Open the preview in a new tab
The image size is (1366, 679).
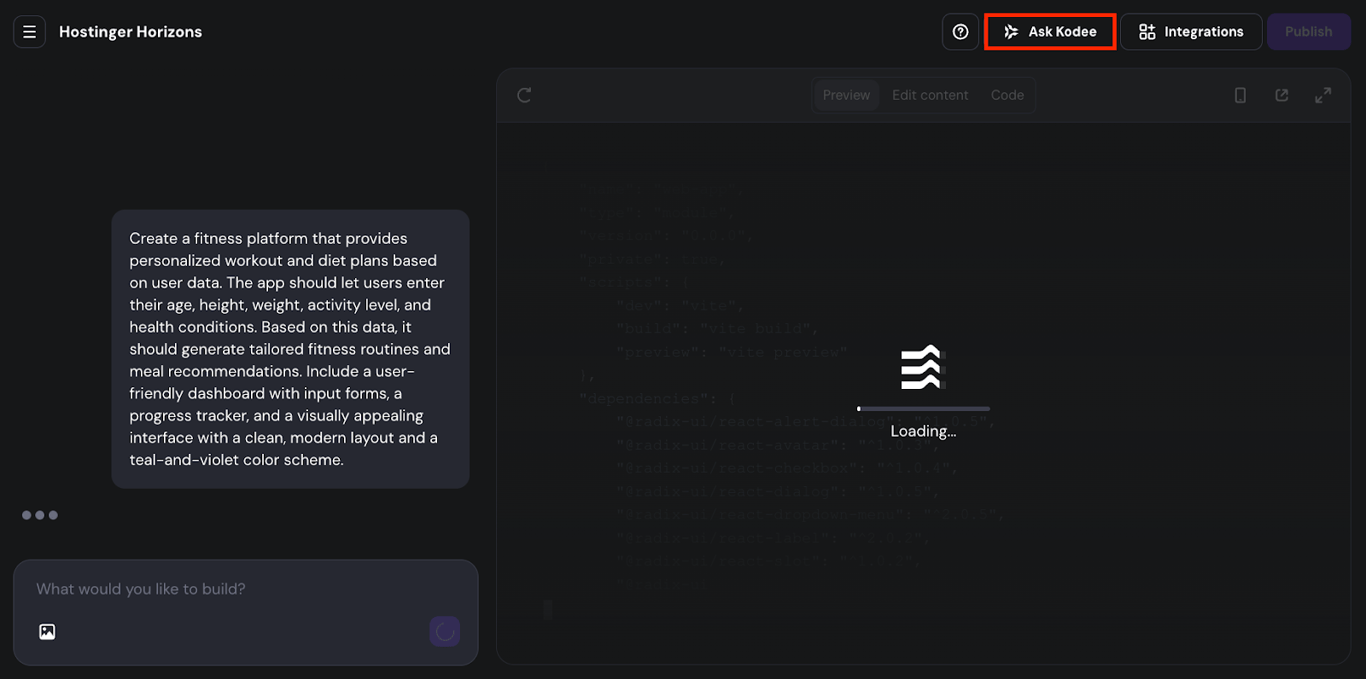[1282, 94]
